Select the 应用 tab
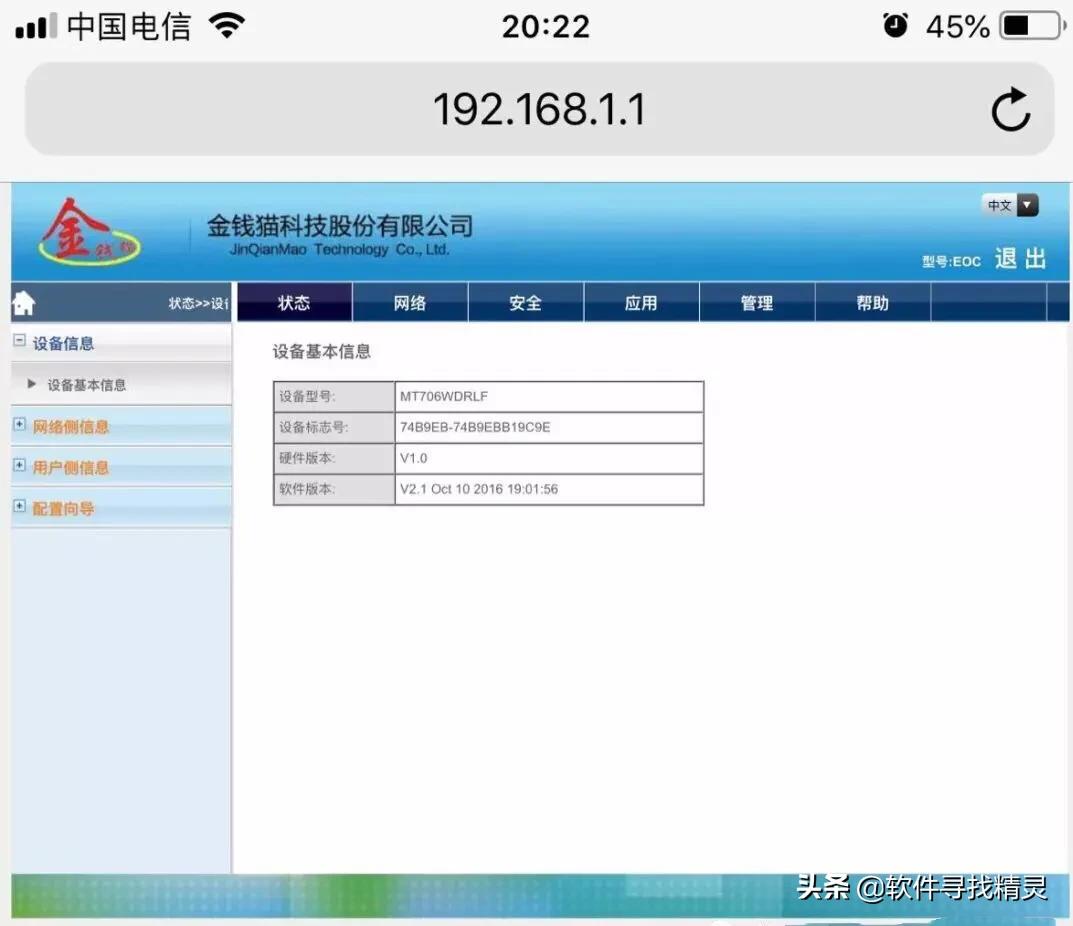 pyautogui.click(x=641, y=301)
